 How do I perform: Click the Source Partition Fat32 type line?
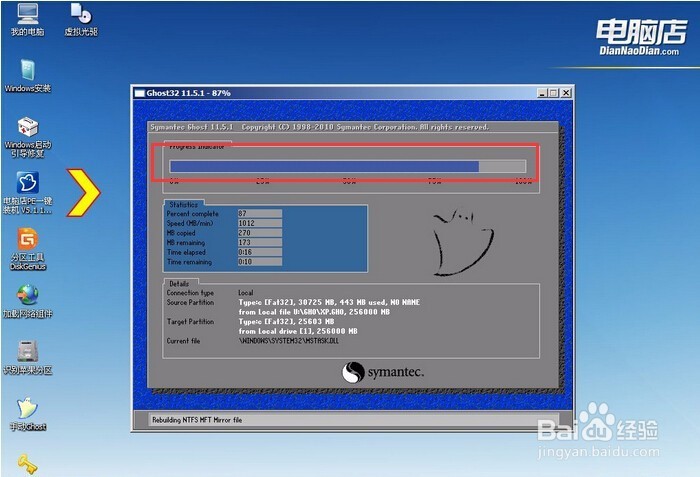pos(329,302)
